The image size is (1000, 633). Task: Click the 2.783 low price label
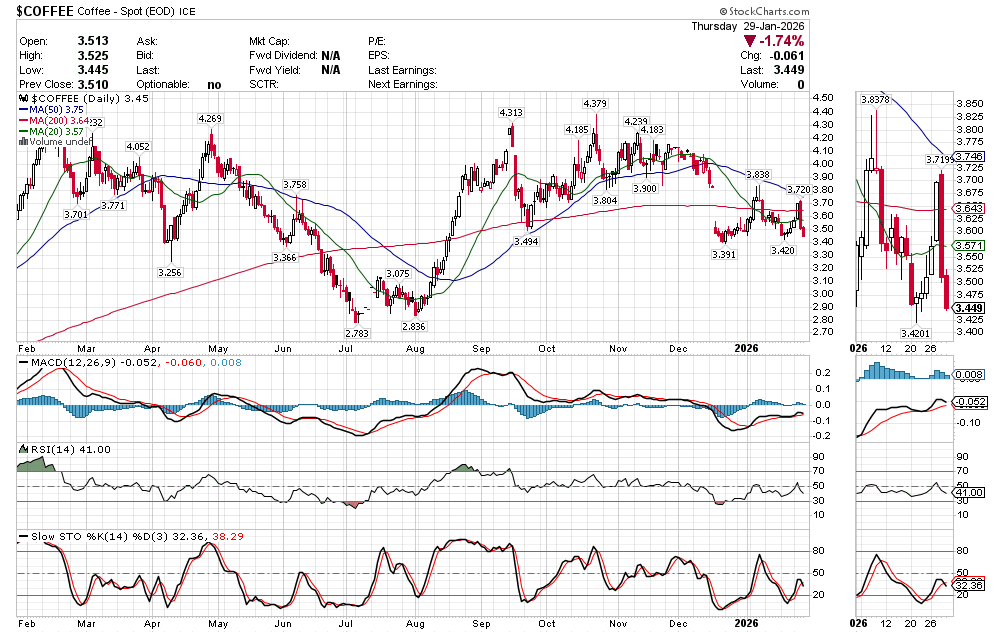[x=357, y=332]
